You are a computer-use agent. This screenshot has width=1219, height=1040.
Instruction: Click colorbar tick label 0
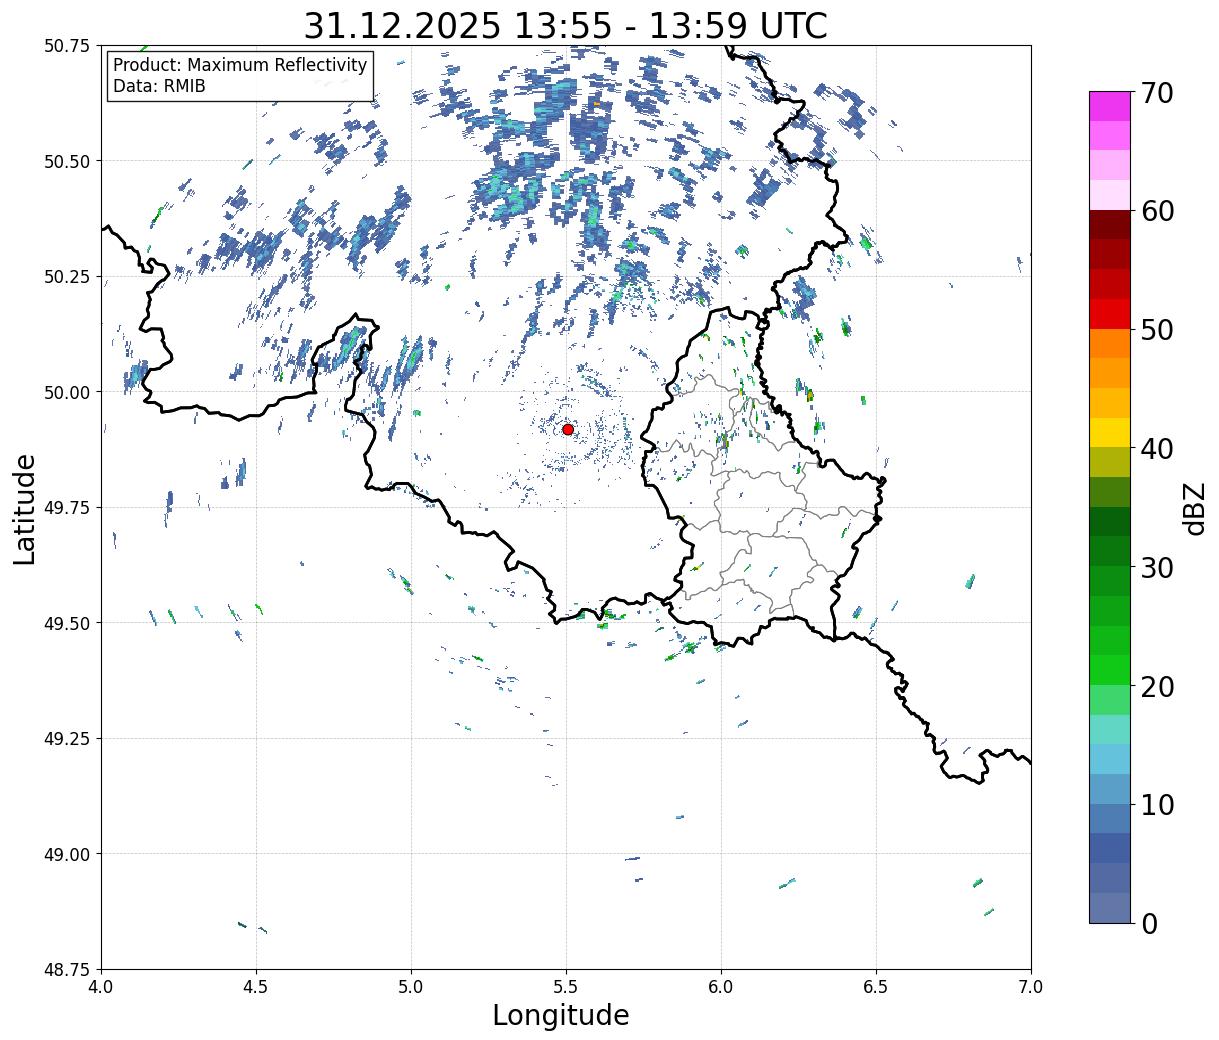coord(1149,924)
